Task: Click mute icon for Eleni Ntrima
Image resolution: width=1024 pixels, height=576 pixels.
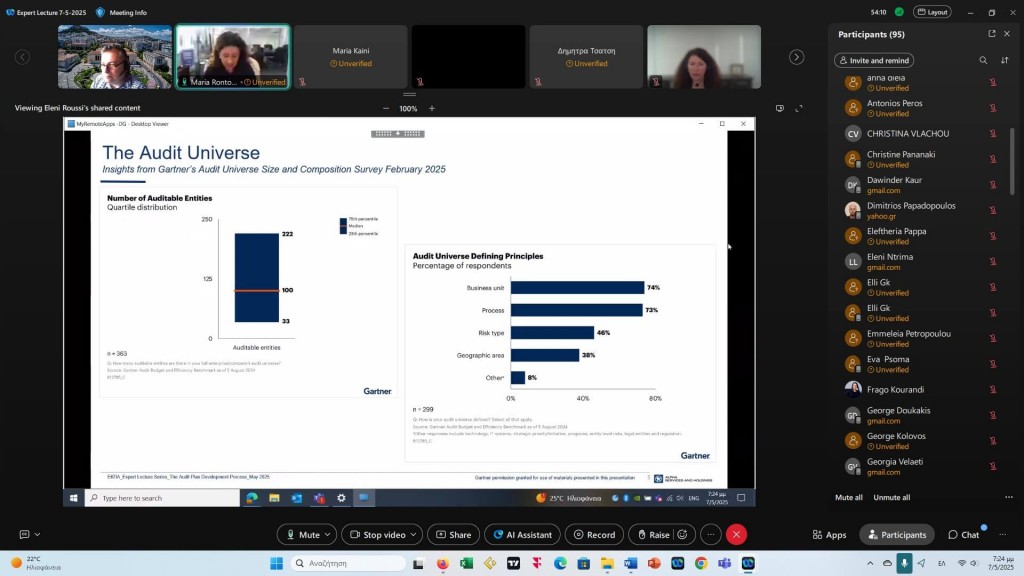Action: (993, 261)
